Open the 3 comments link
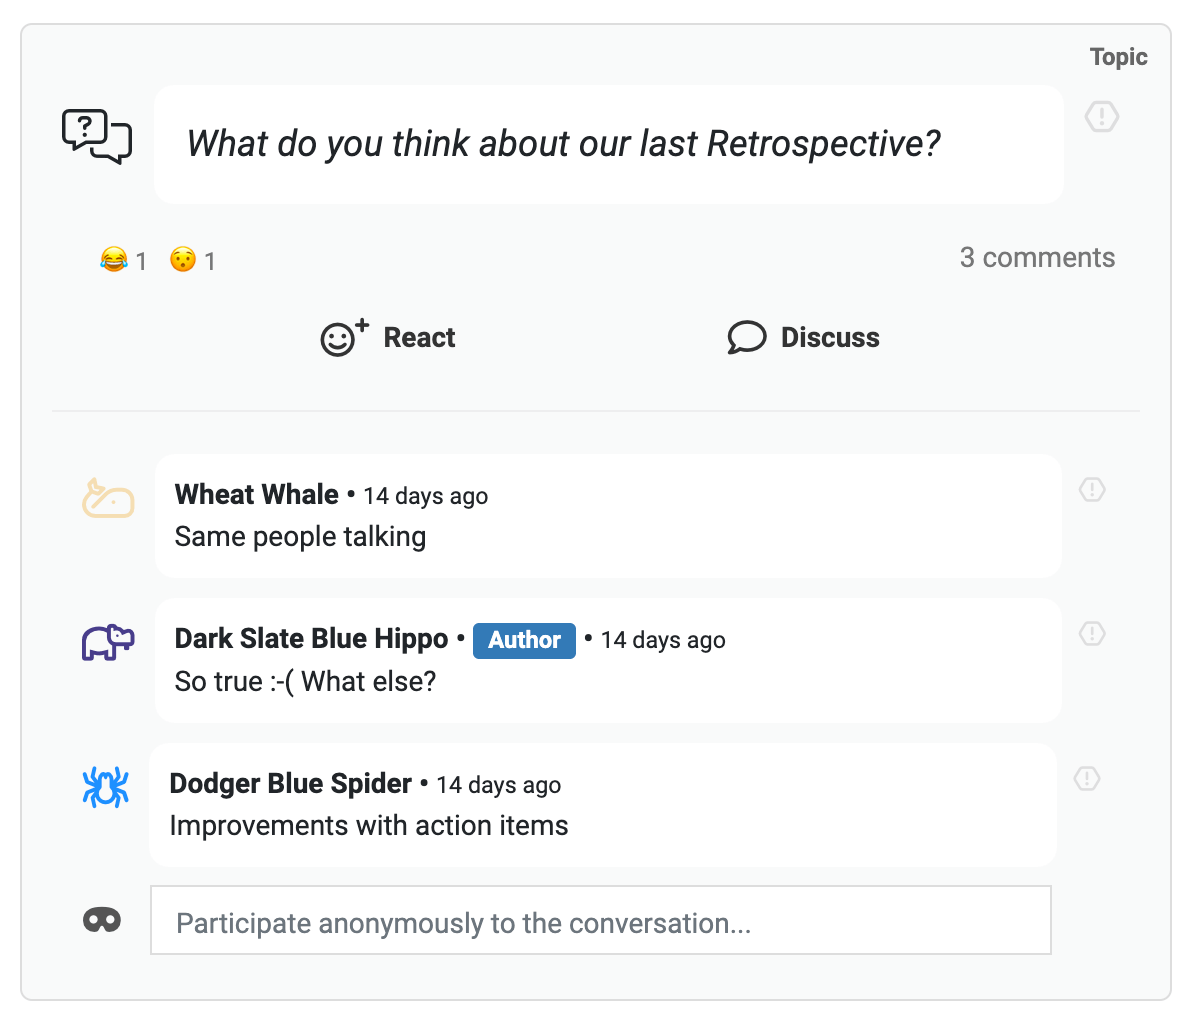The image size is (1196, 1022). click(1037, 258)
